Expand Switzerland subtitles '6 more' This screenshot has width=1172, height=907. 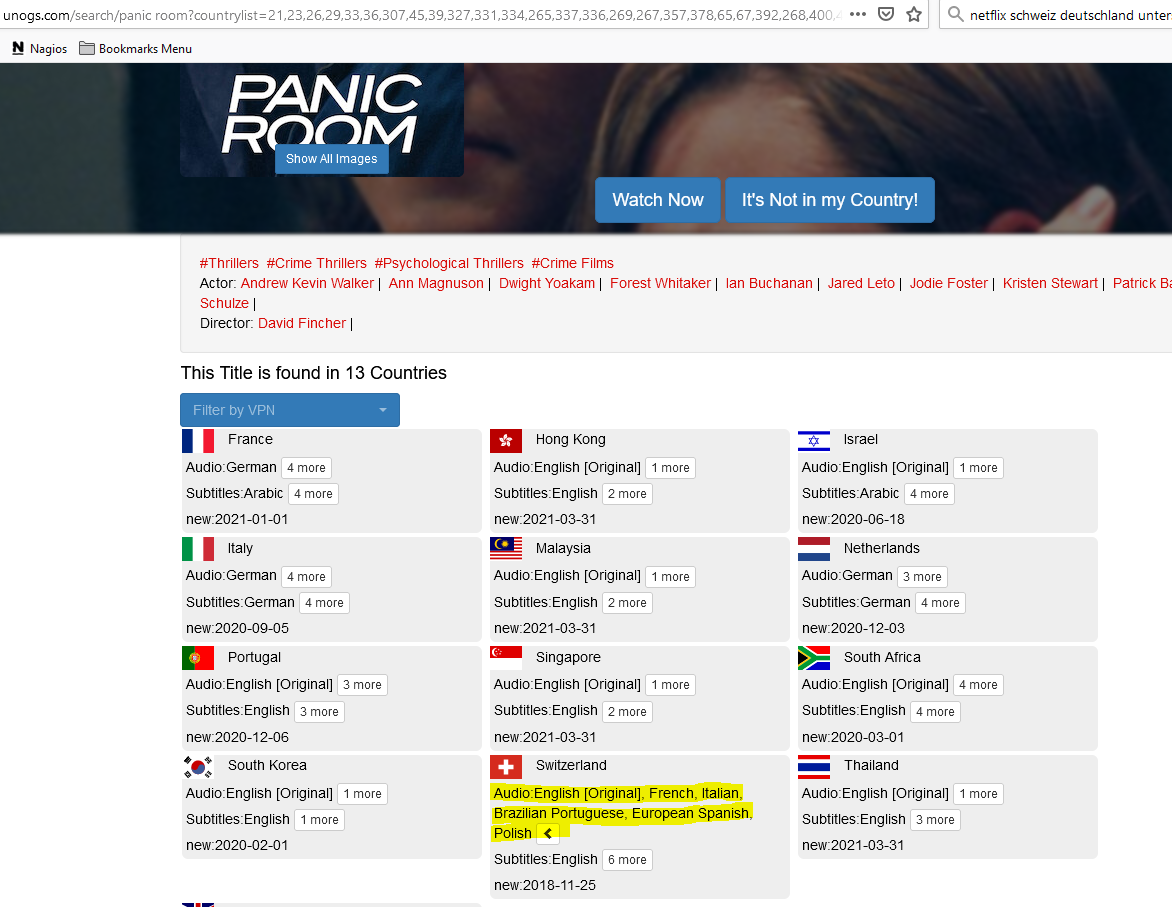(627, 860)
